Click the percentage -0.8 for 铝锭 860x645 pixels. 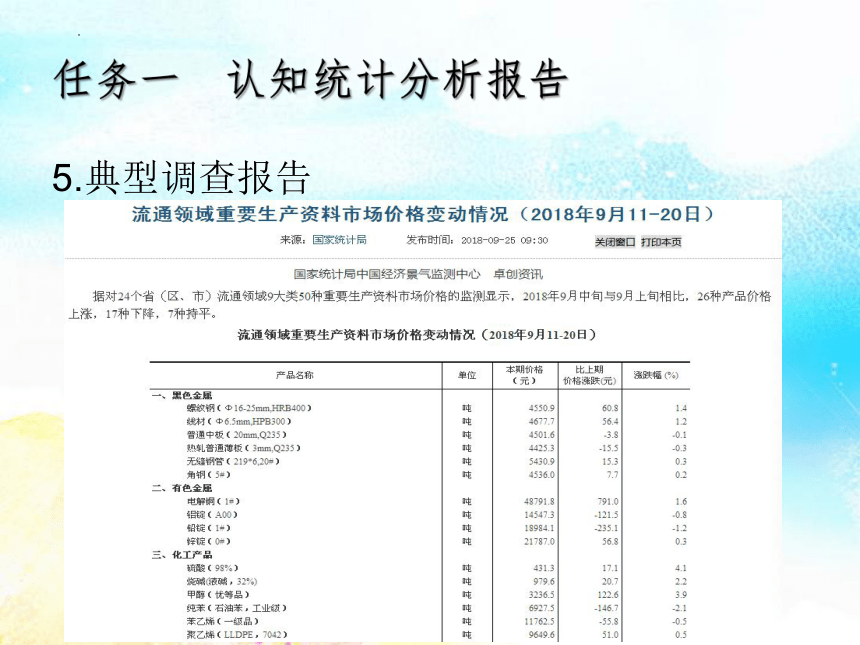click(x=679, y=515)
